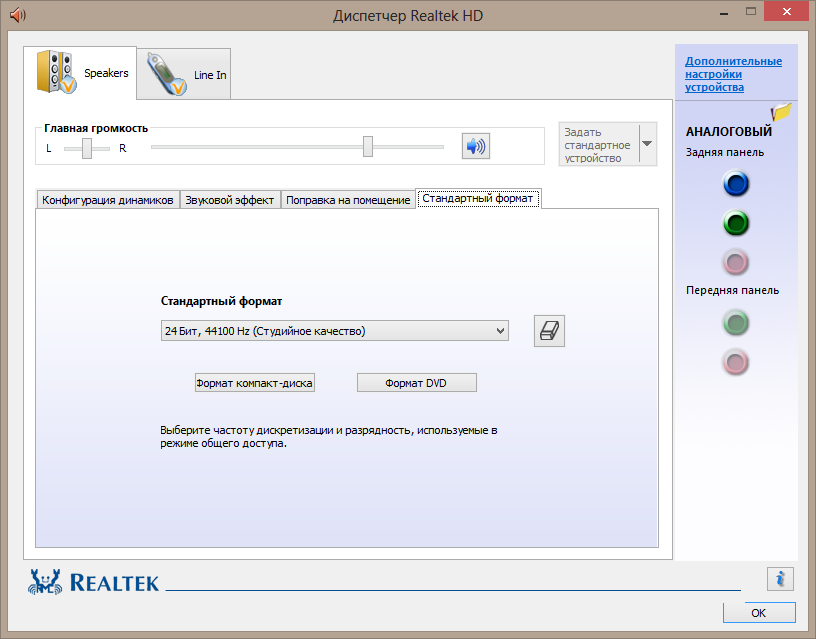Screen dimensions: 816x639
Task: Close the Диспетчер Realtek HD window
Action: tap(787, 11)
